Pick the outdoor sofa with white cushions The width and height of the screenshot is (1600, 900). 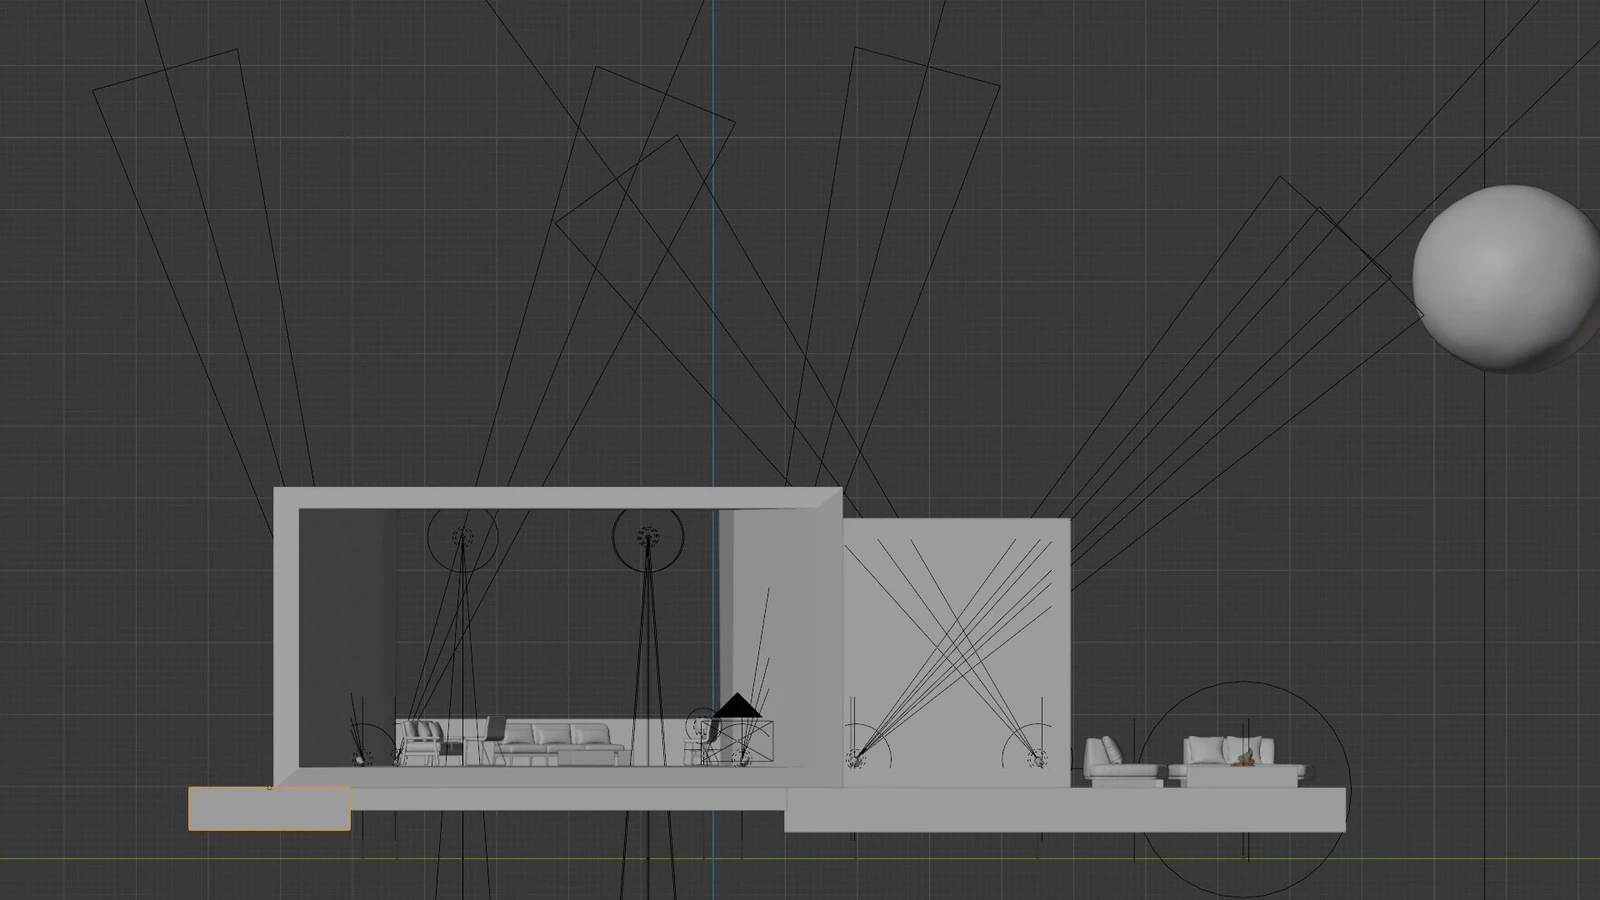[1240, 762]
